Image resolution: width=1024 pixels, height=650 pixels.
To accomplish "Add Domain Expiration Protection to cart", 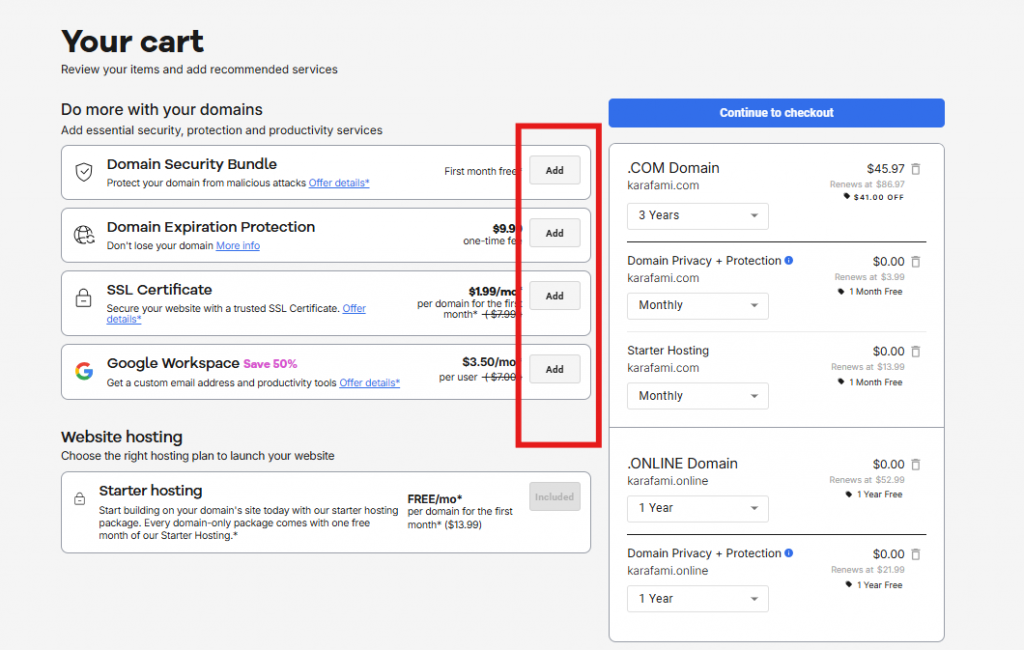I will coord(554,233).
